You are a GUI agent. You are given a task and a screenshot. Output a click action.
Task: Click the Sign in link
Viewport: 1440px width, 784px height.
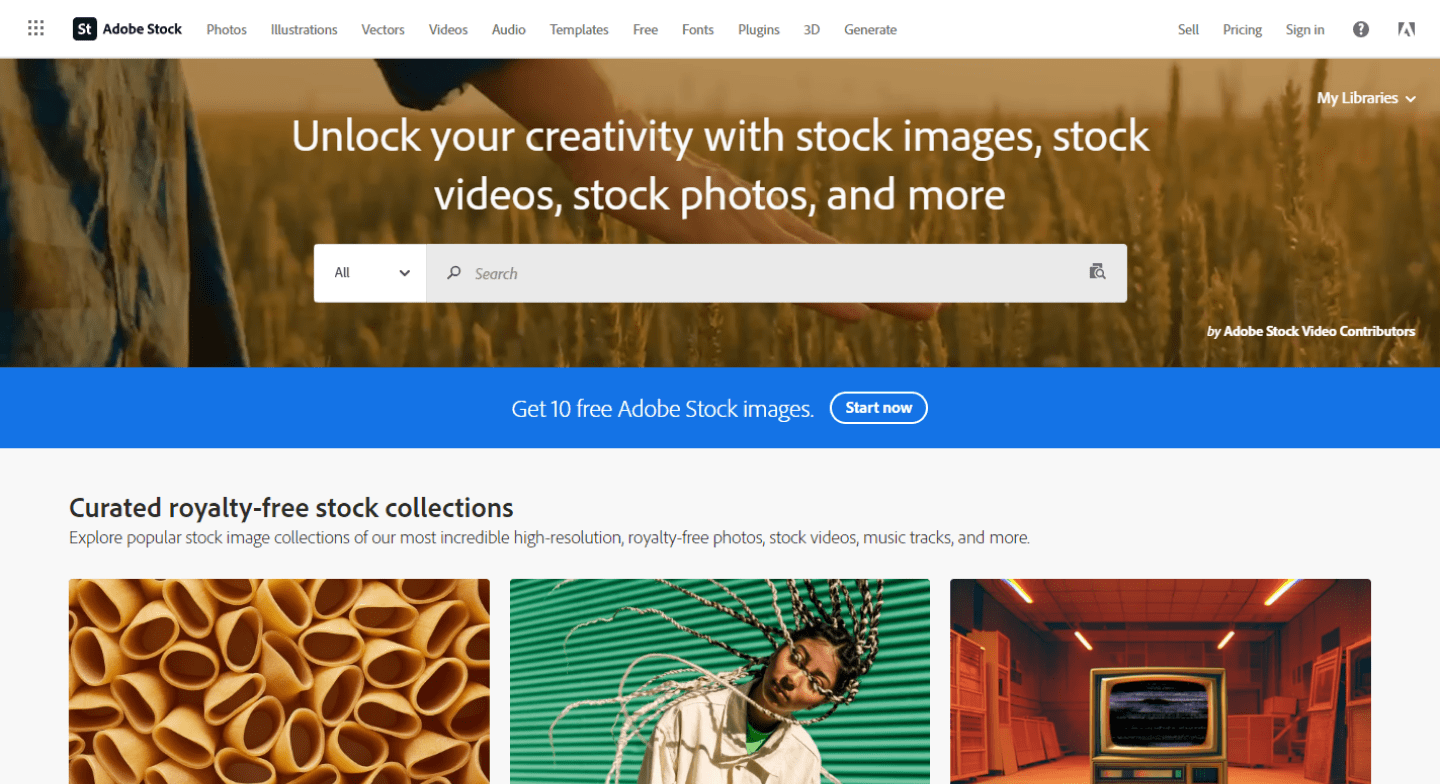(x=1305, y=29)
